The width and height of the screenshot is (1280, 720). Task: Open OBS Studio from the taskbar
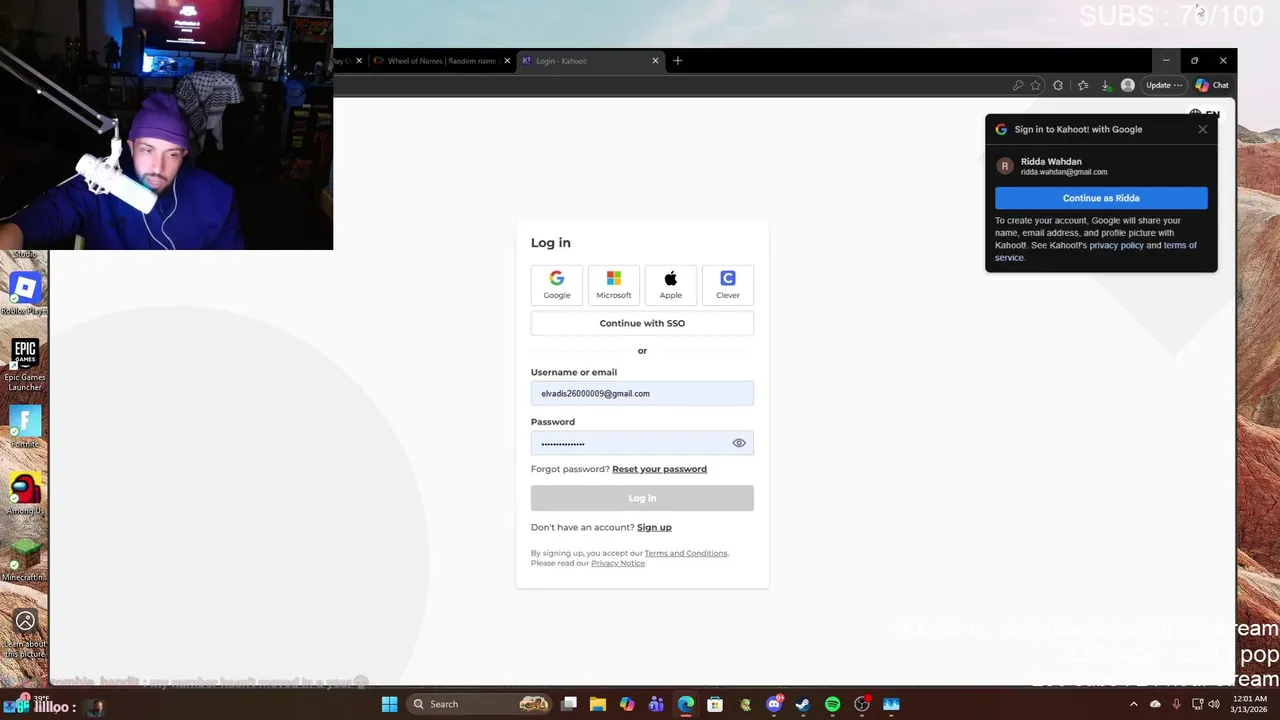(x=862, y=704)
